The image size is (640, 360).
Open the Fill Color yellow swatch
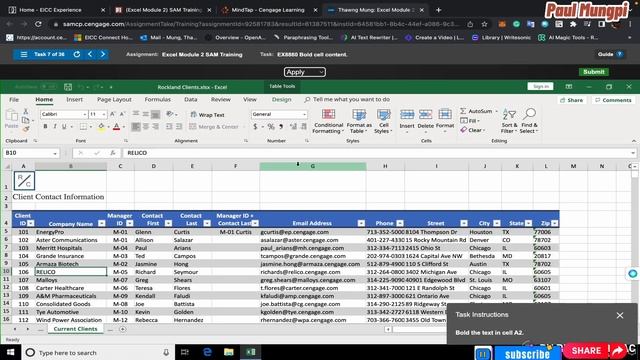click(101, 127)
